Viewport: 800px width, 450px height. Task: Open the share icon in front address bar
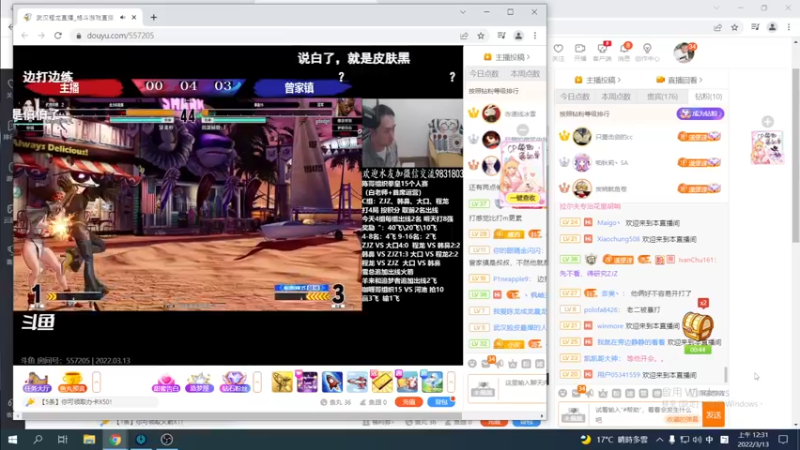tap(464, 36)
